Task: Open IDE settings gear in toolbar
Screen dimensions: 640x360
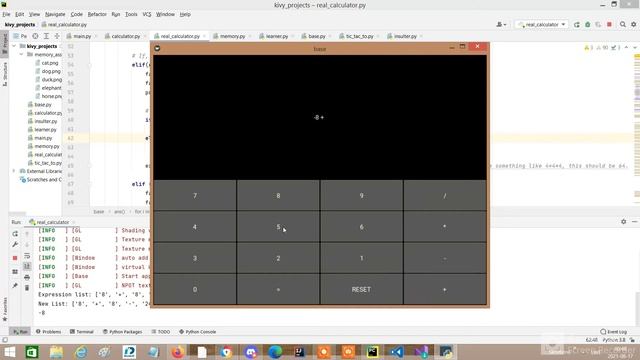Action: [x=633, y=24]
